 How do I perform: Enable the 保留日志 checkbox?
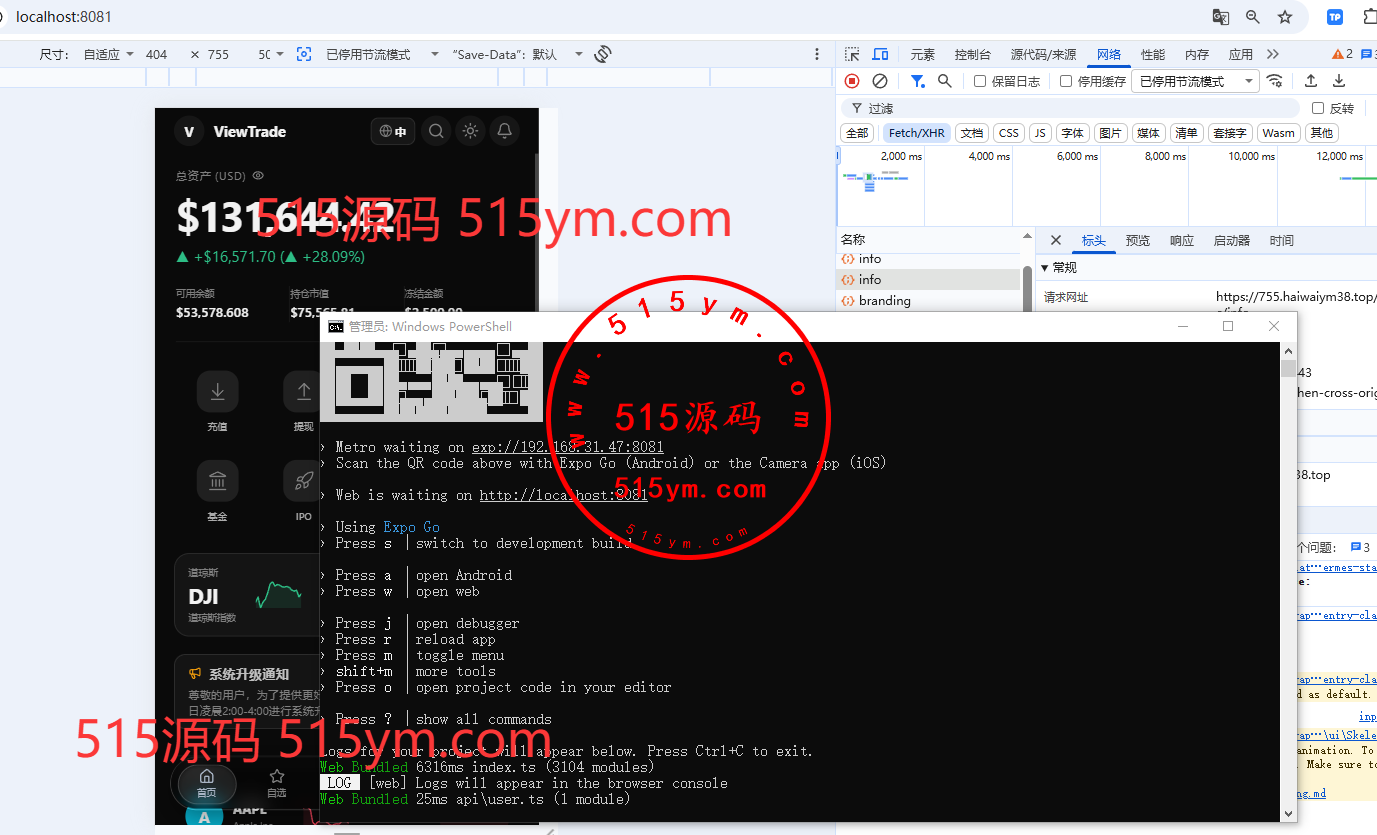pos(980,81)
